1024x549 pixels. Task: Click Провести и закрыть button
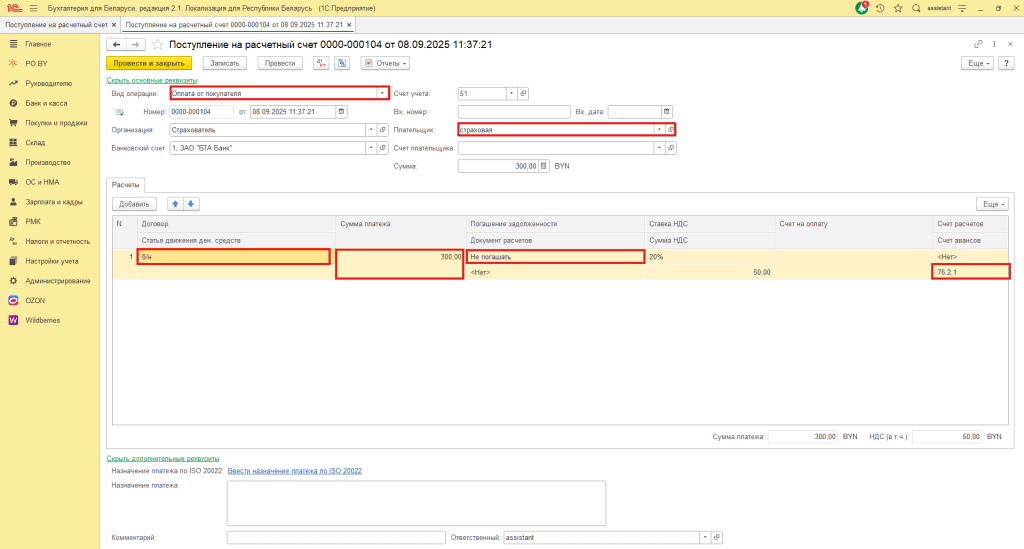pos(149,63)
